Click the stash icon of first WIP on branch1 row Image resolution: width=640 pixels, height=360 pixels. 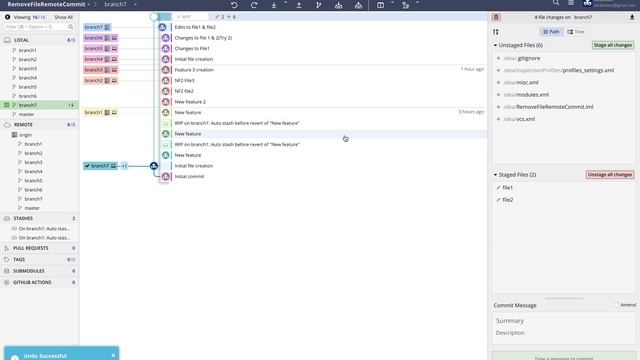(166, 123)
